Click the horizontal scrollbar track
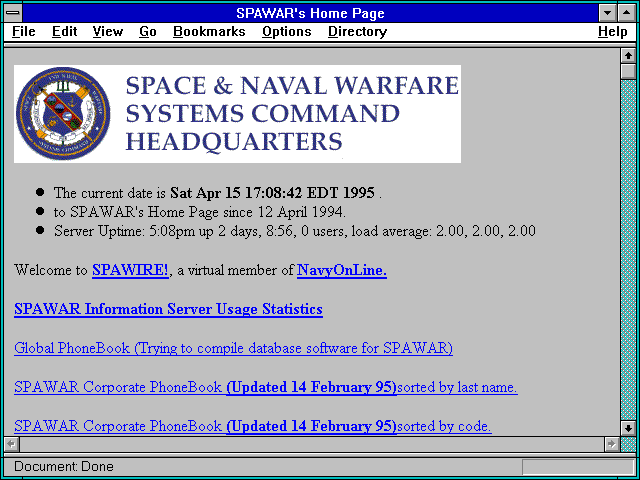The width and height of the screenshot is (640, 480). point(311,444)
